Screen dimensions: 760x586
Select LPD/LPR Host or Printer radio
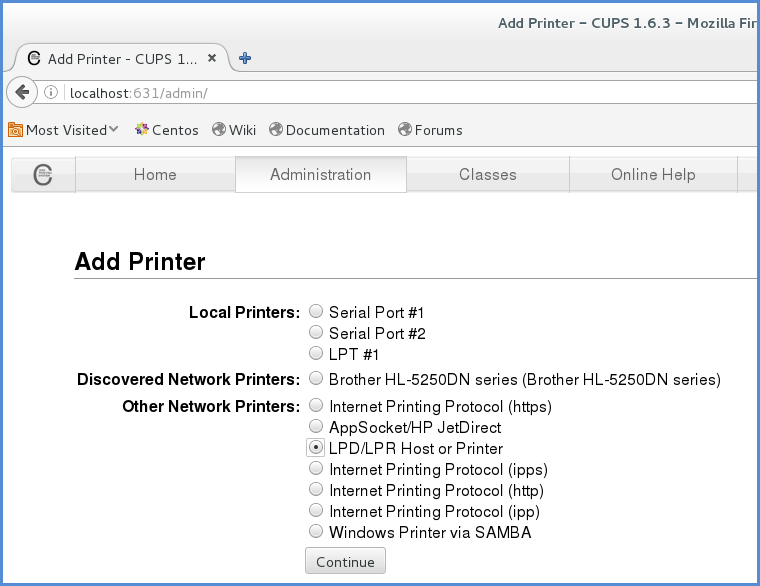316,447
